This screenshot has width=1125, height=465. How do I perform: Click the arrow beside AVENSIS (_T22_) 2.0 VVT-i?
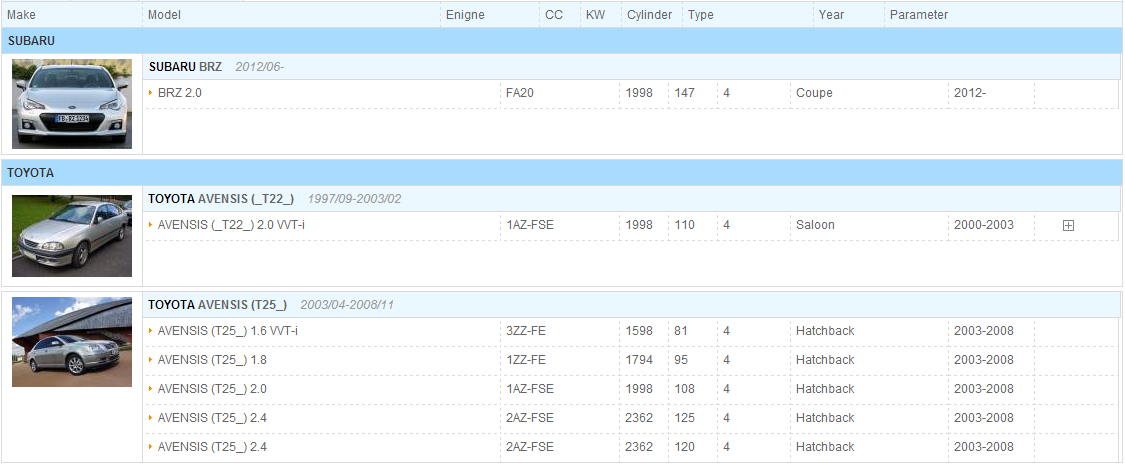(x=151, y=225)
